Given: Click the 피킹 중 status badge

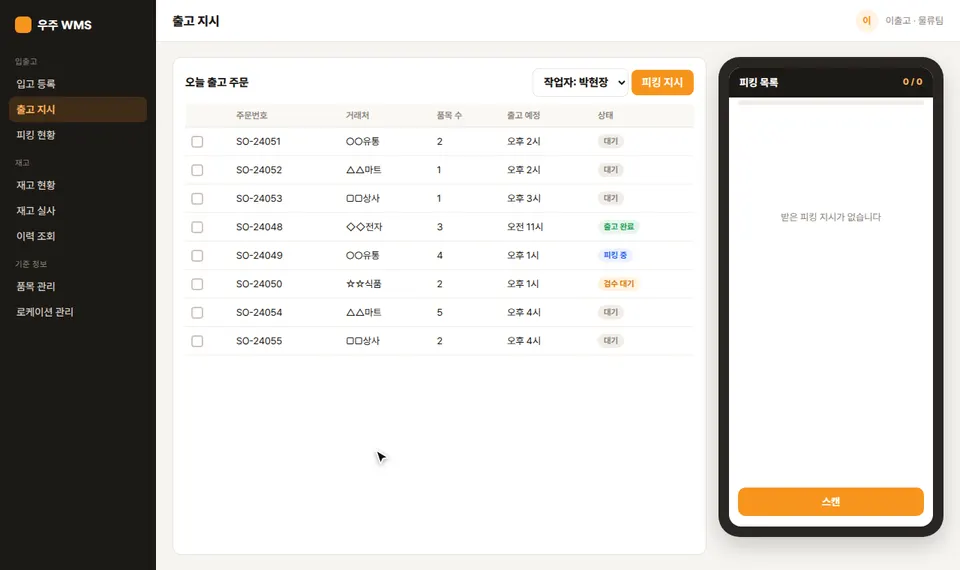Looking at the screenshot, I should (x=615, y=255).
